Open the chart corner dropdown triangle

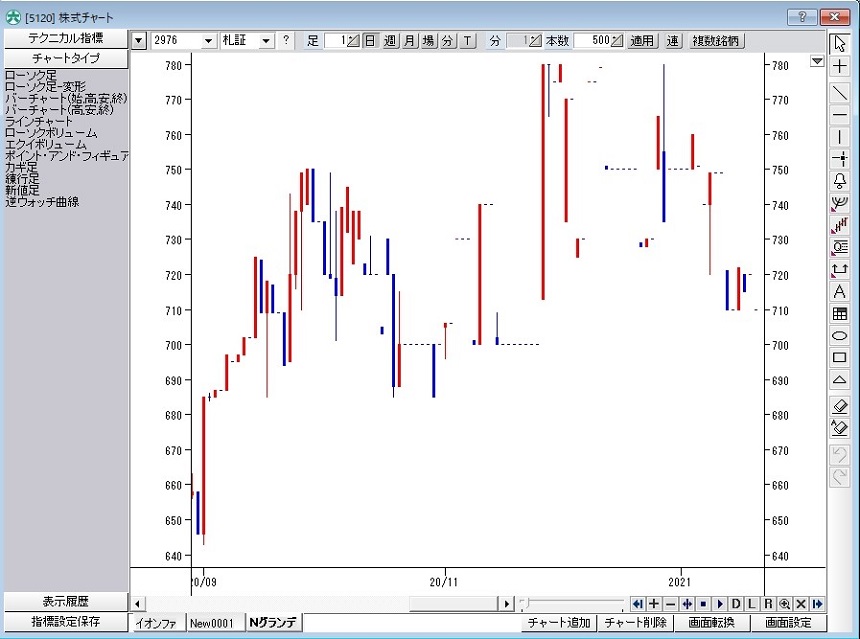[817, 61]
